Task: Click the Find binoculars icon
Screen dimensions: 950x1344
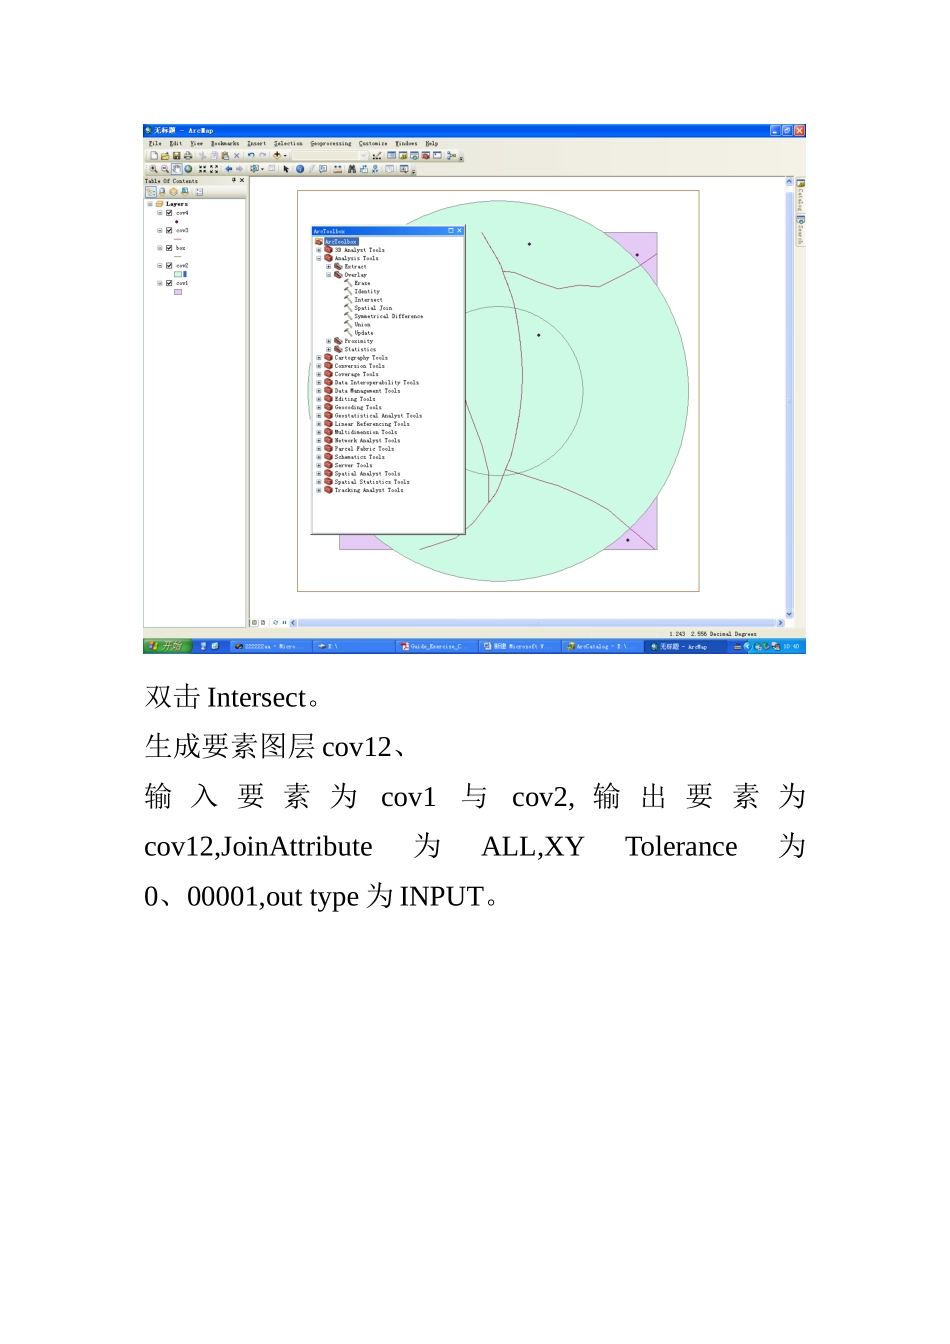Action: pyautogui.click(x=352, y=169)
